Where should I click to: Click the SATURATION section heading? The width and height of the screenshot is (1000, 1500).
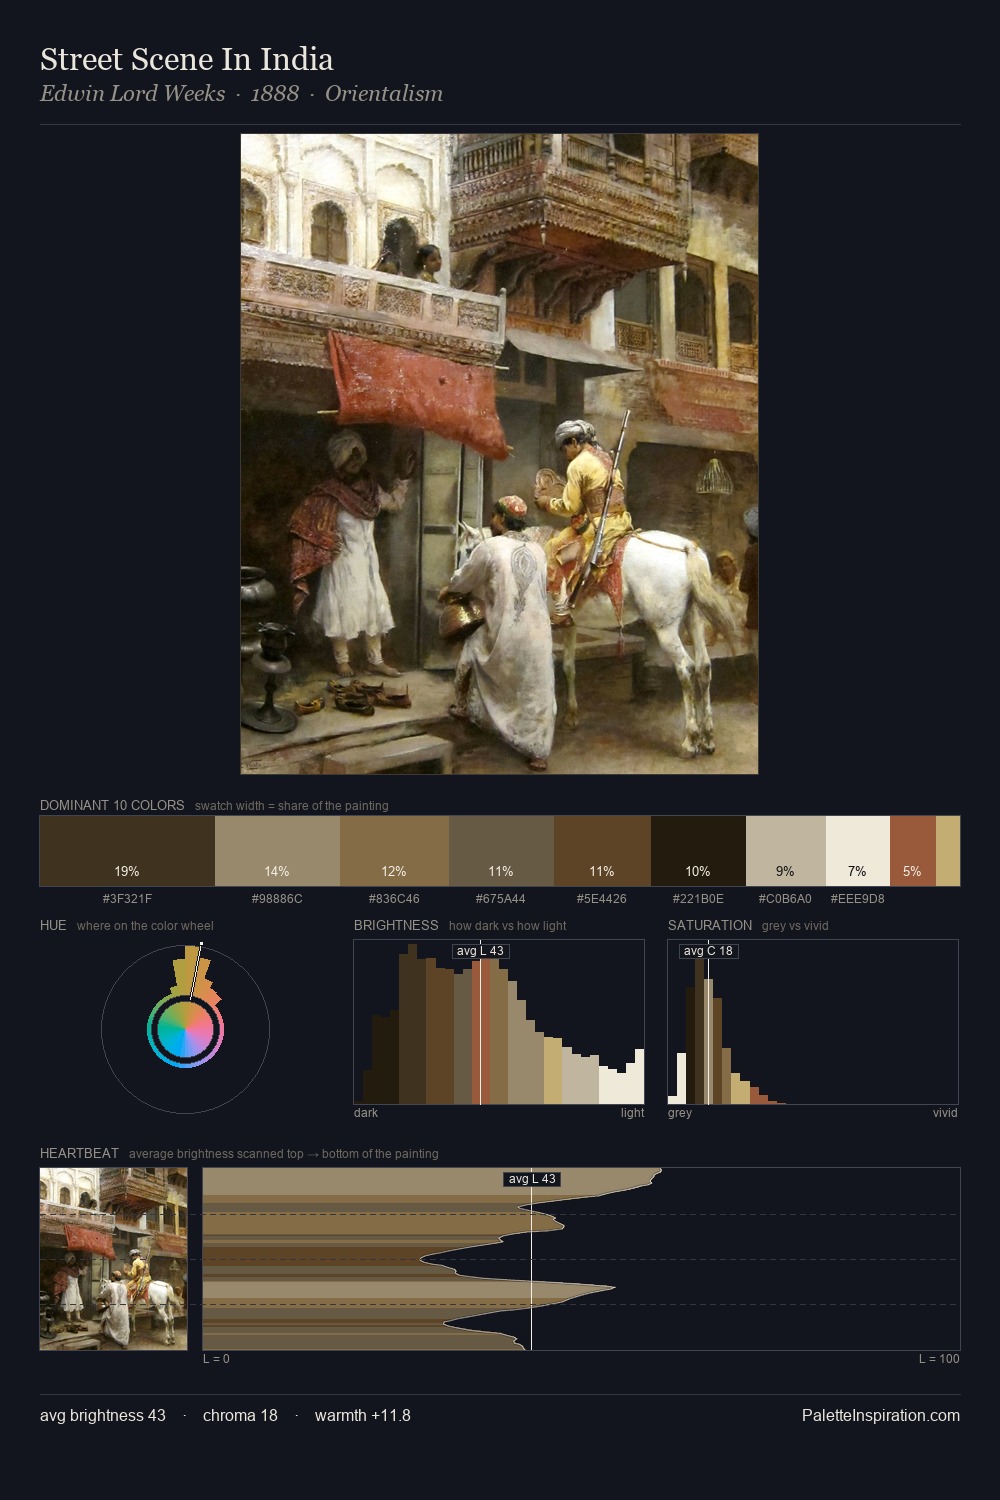tap(710, 925)
